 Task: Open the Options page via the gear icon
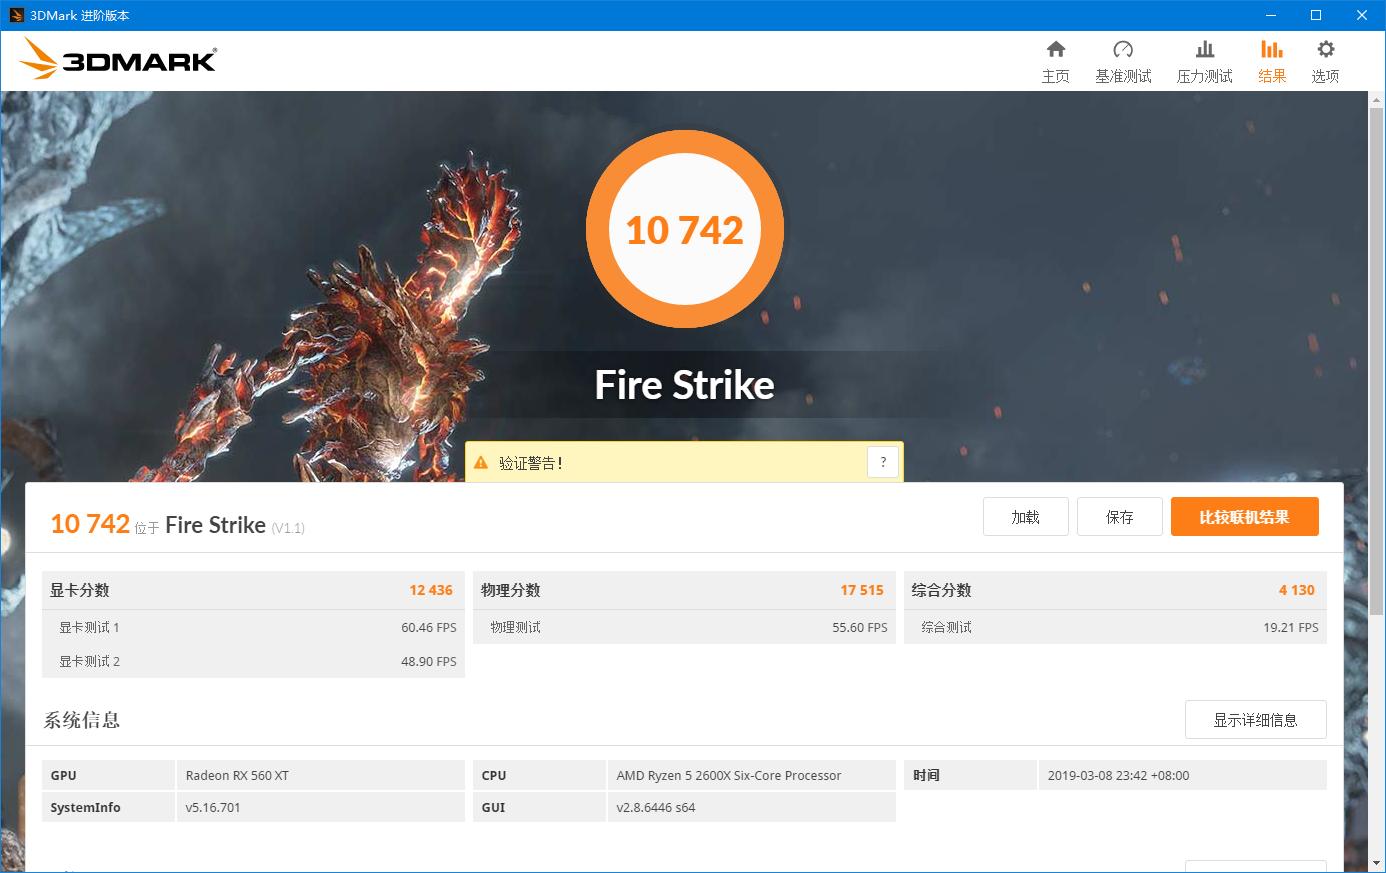[x=1325, y=60]
